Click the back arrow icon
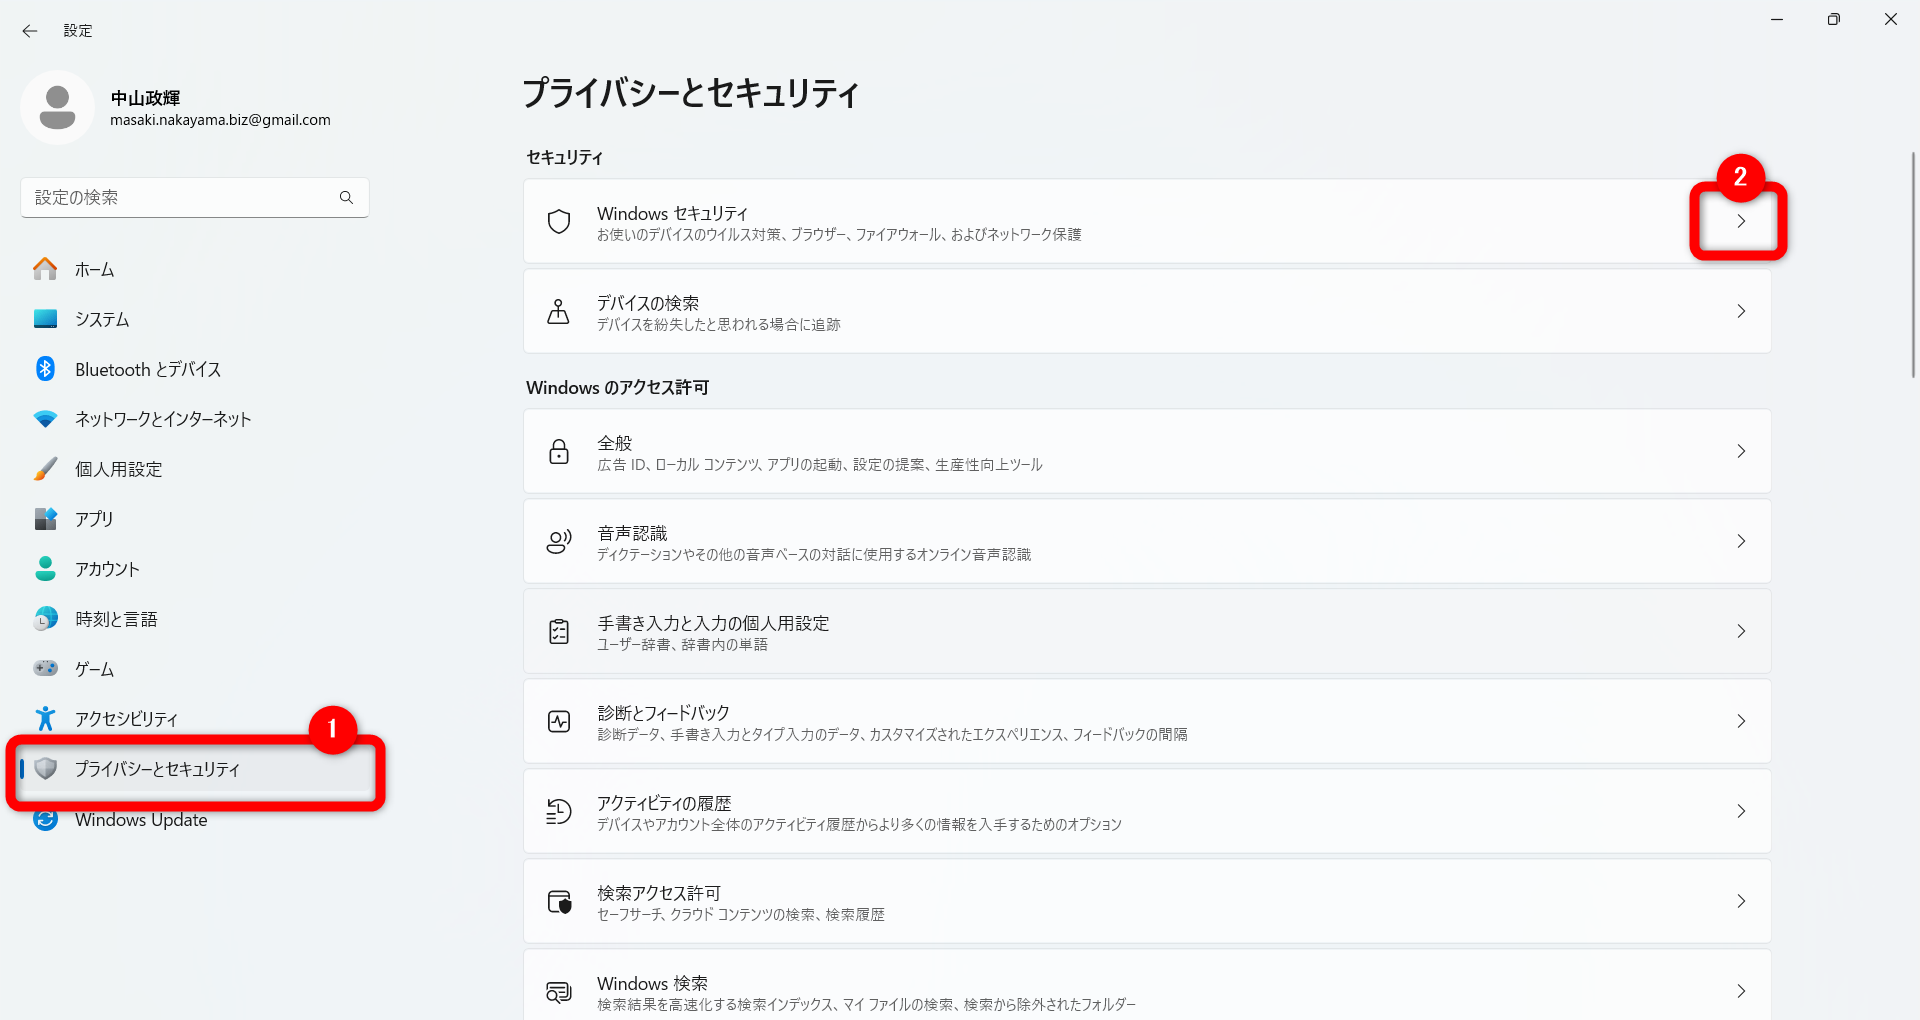The image size is (1920, 1020). [x=30, y=31]
